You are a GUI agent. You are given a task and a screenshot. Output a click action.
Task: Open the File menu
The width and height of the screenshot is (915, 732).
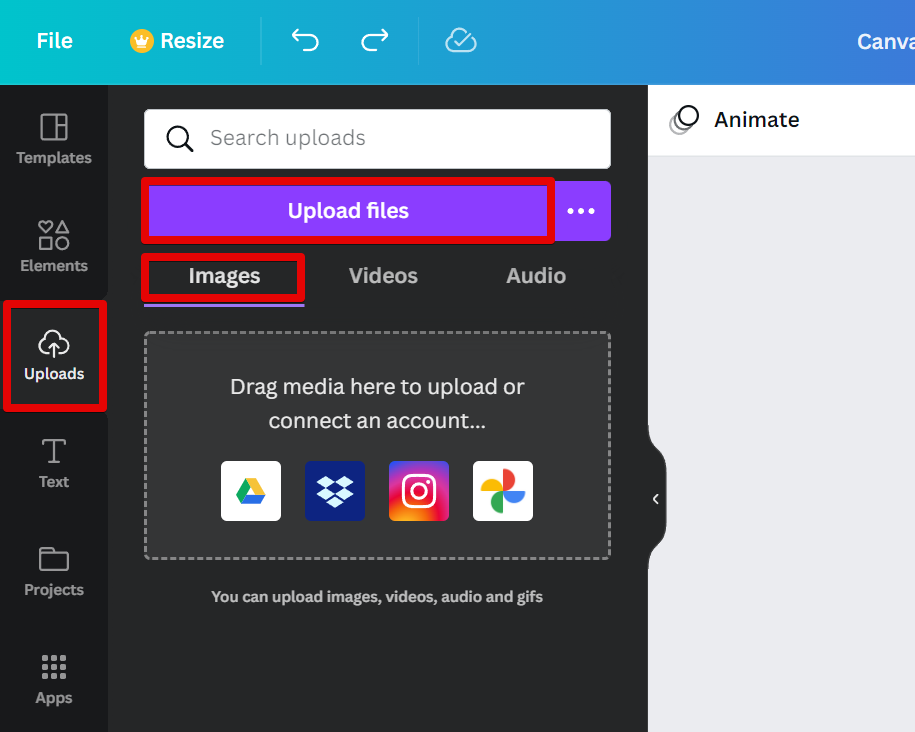tap(55, 41)
